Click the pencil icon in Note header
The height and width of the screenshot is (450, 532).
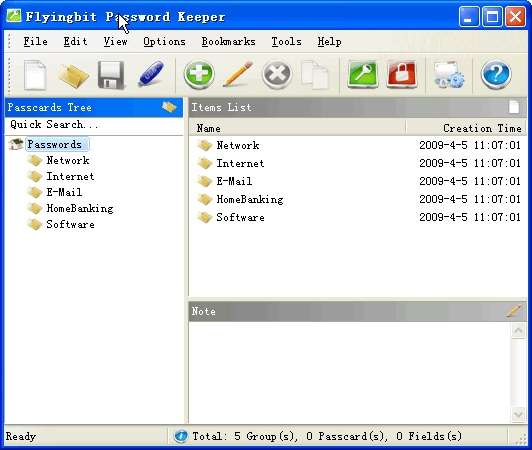pyautogui.click(x=513, y=311)
